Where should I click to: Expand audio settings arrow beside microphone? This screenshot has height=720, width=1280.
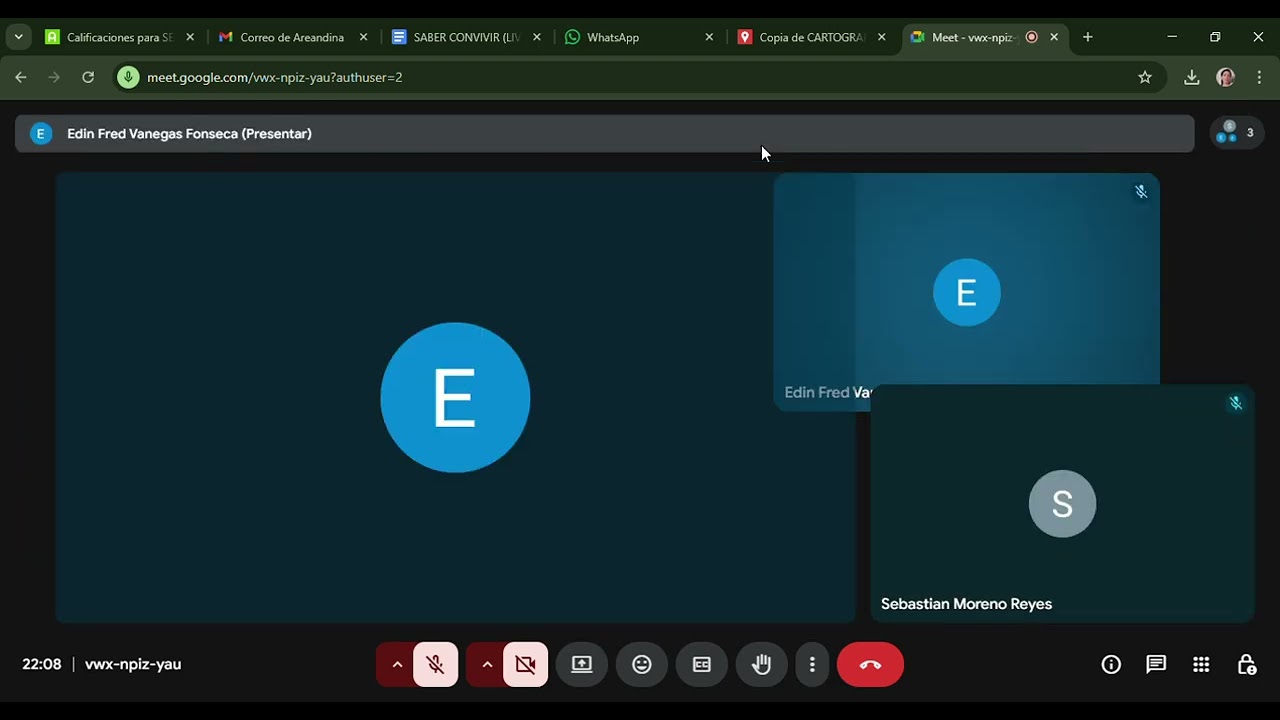(x=397, y=664)
